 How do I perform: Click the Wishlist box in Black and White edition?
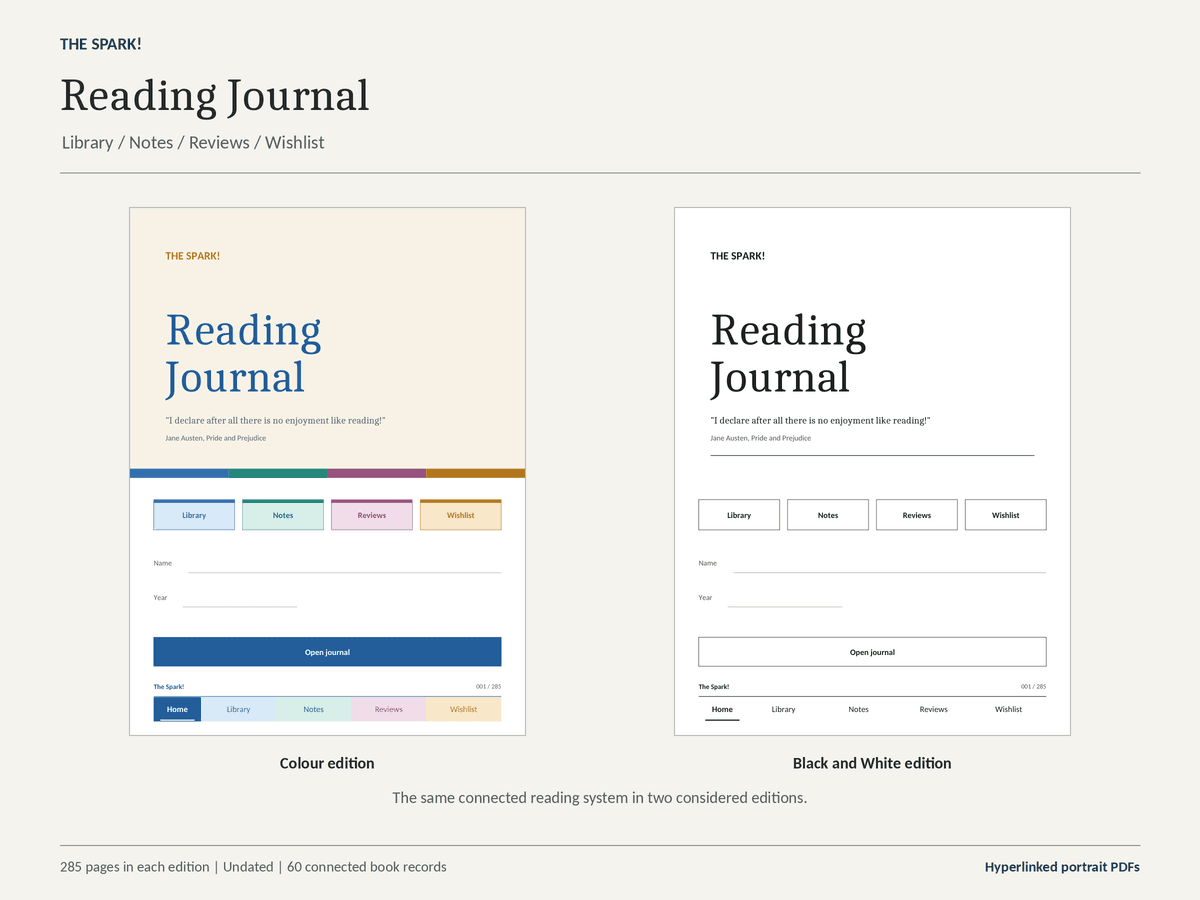coord(1006,515)
